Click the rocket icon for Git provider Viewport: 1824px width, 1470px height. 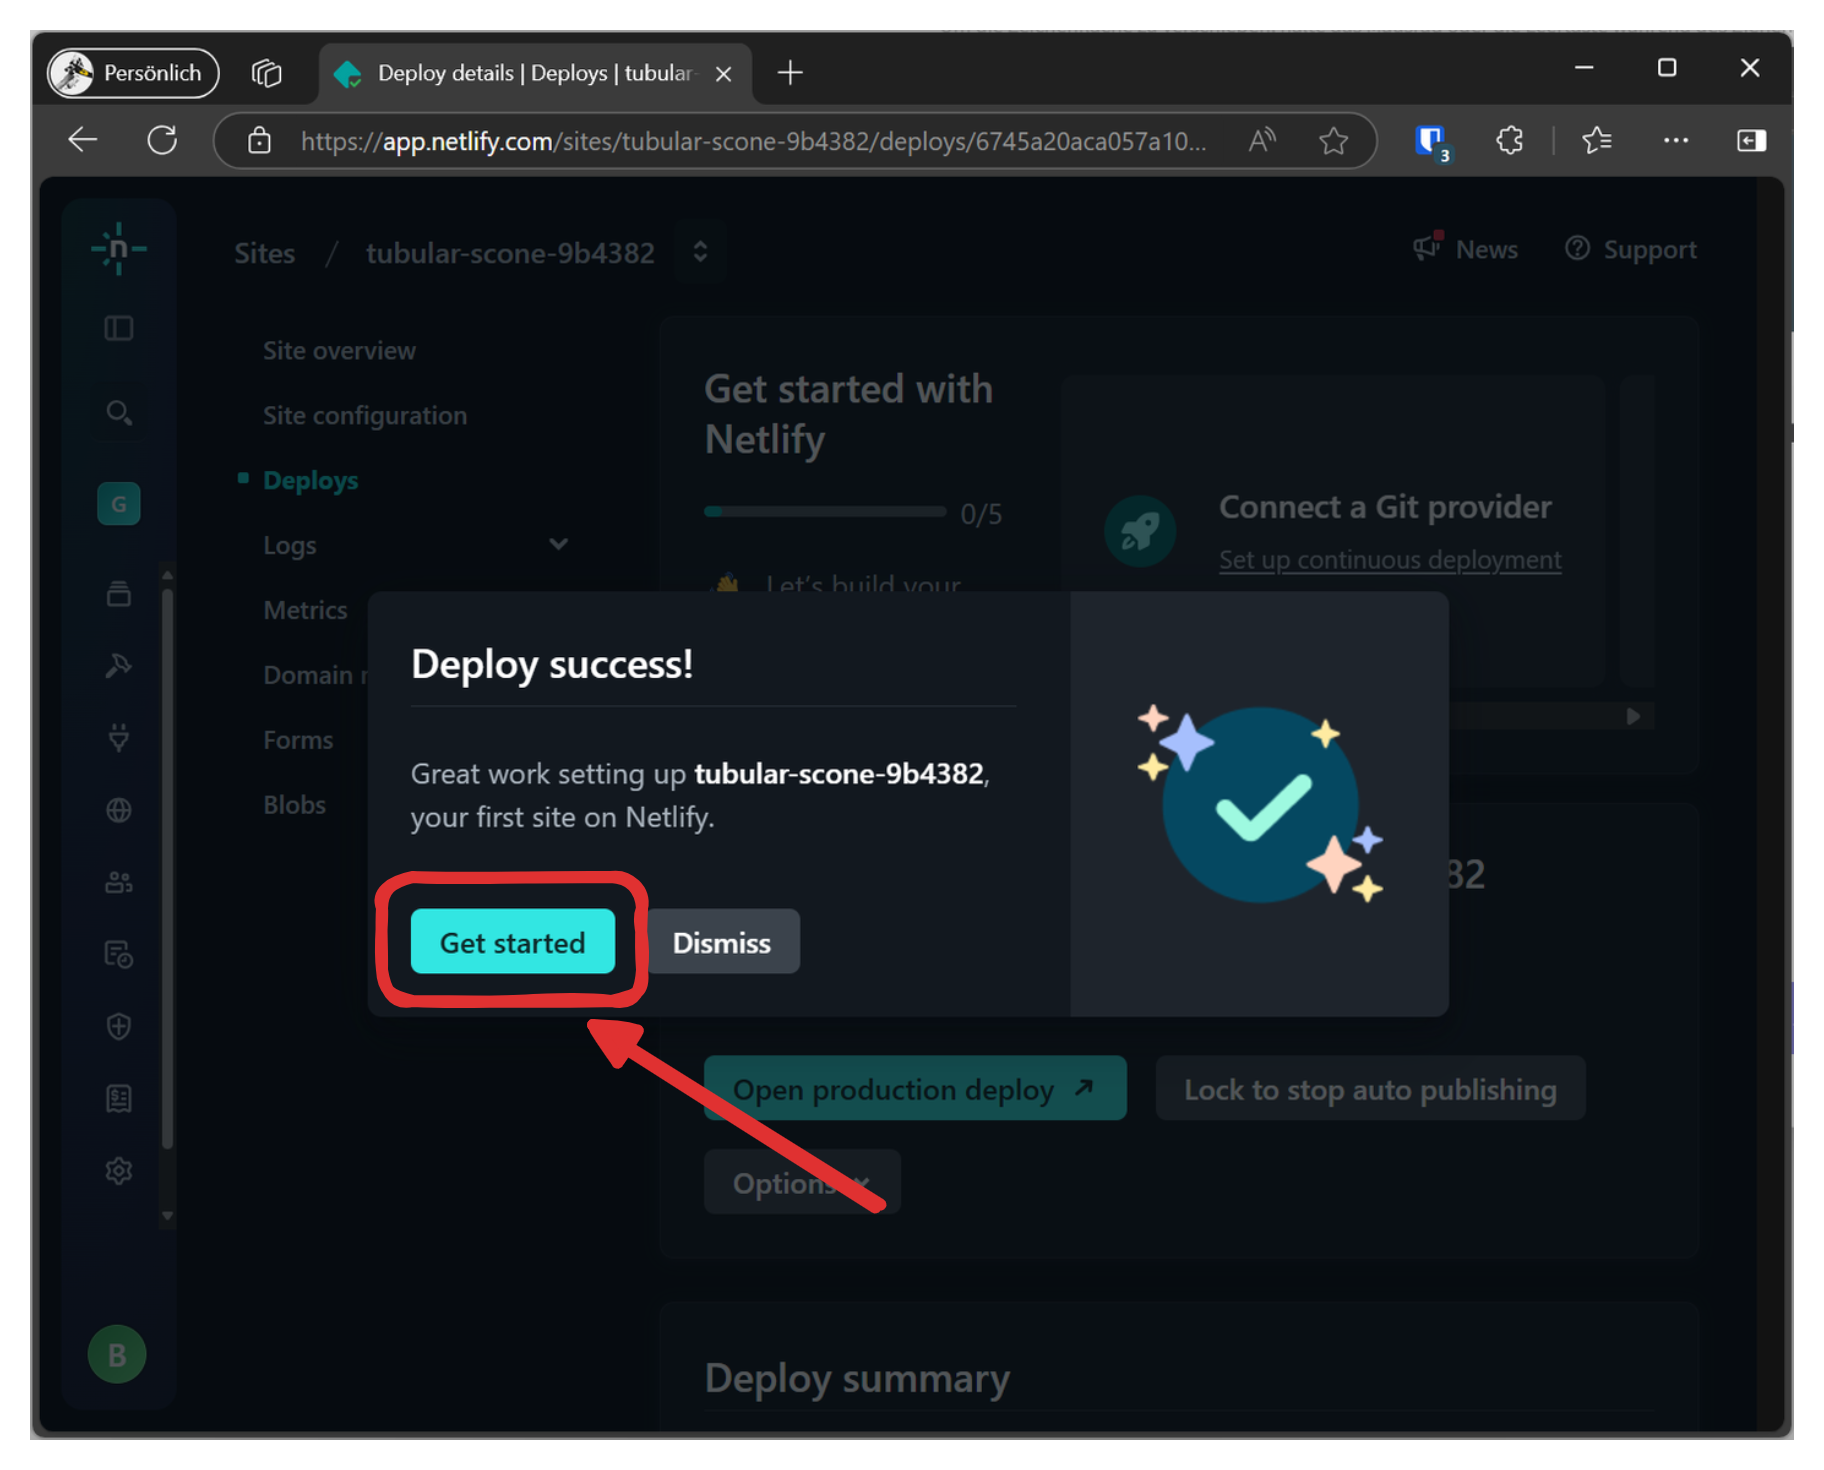click(x=1140, y=531)
